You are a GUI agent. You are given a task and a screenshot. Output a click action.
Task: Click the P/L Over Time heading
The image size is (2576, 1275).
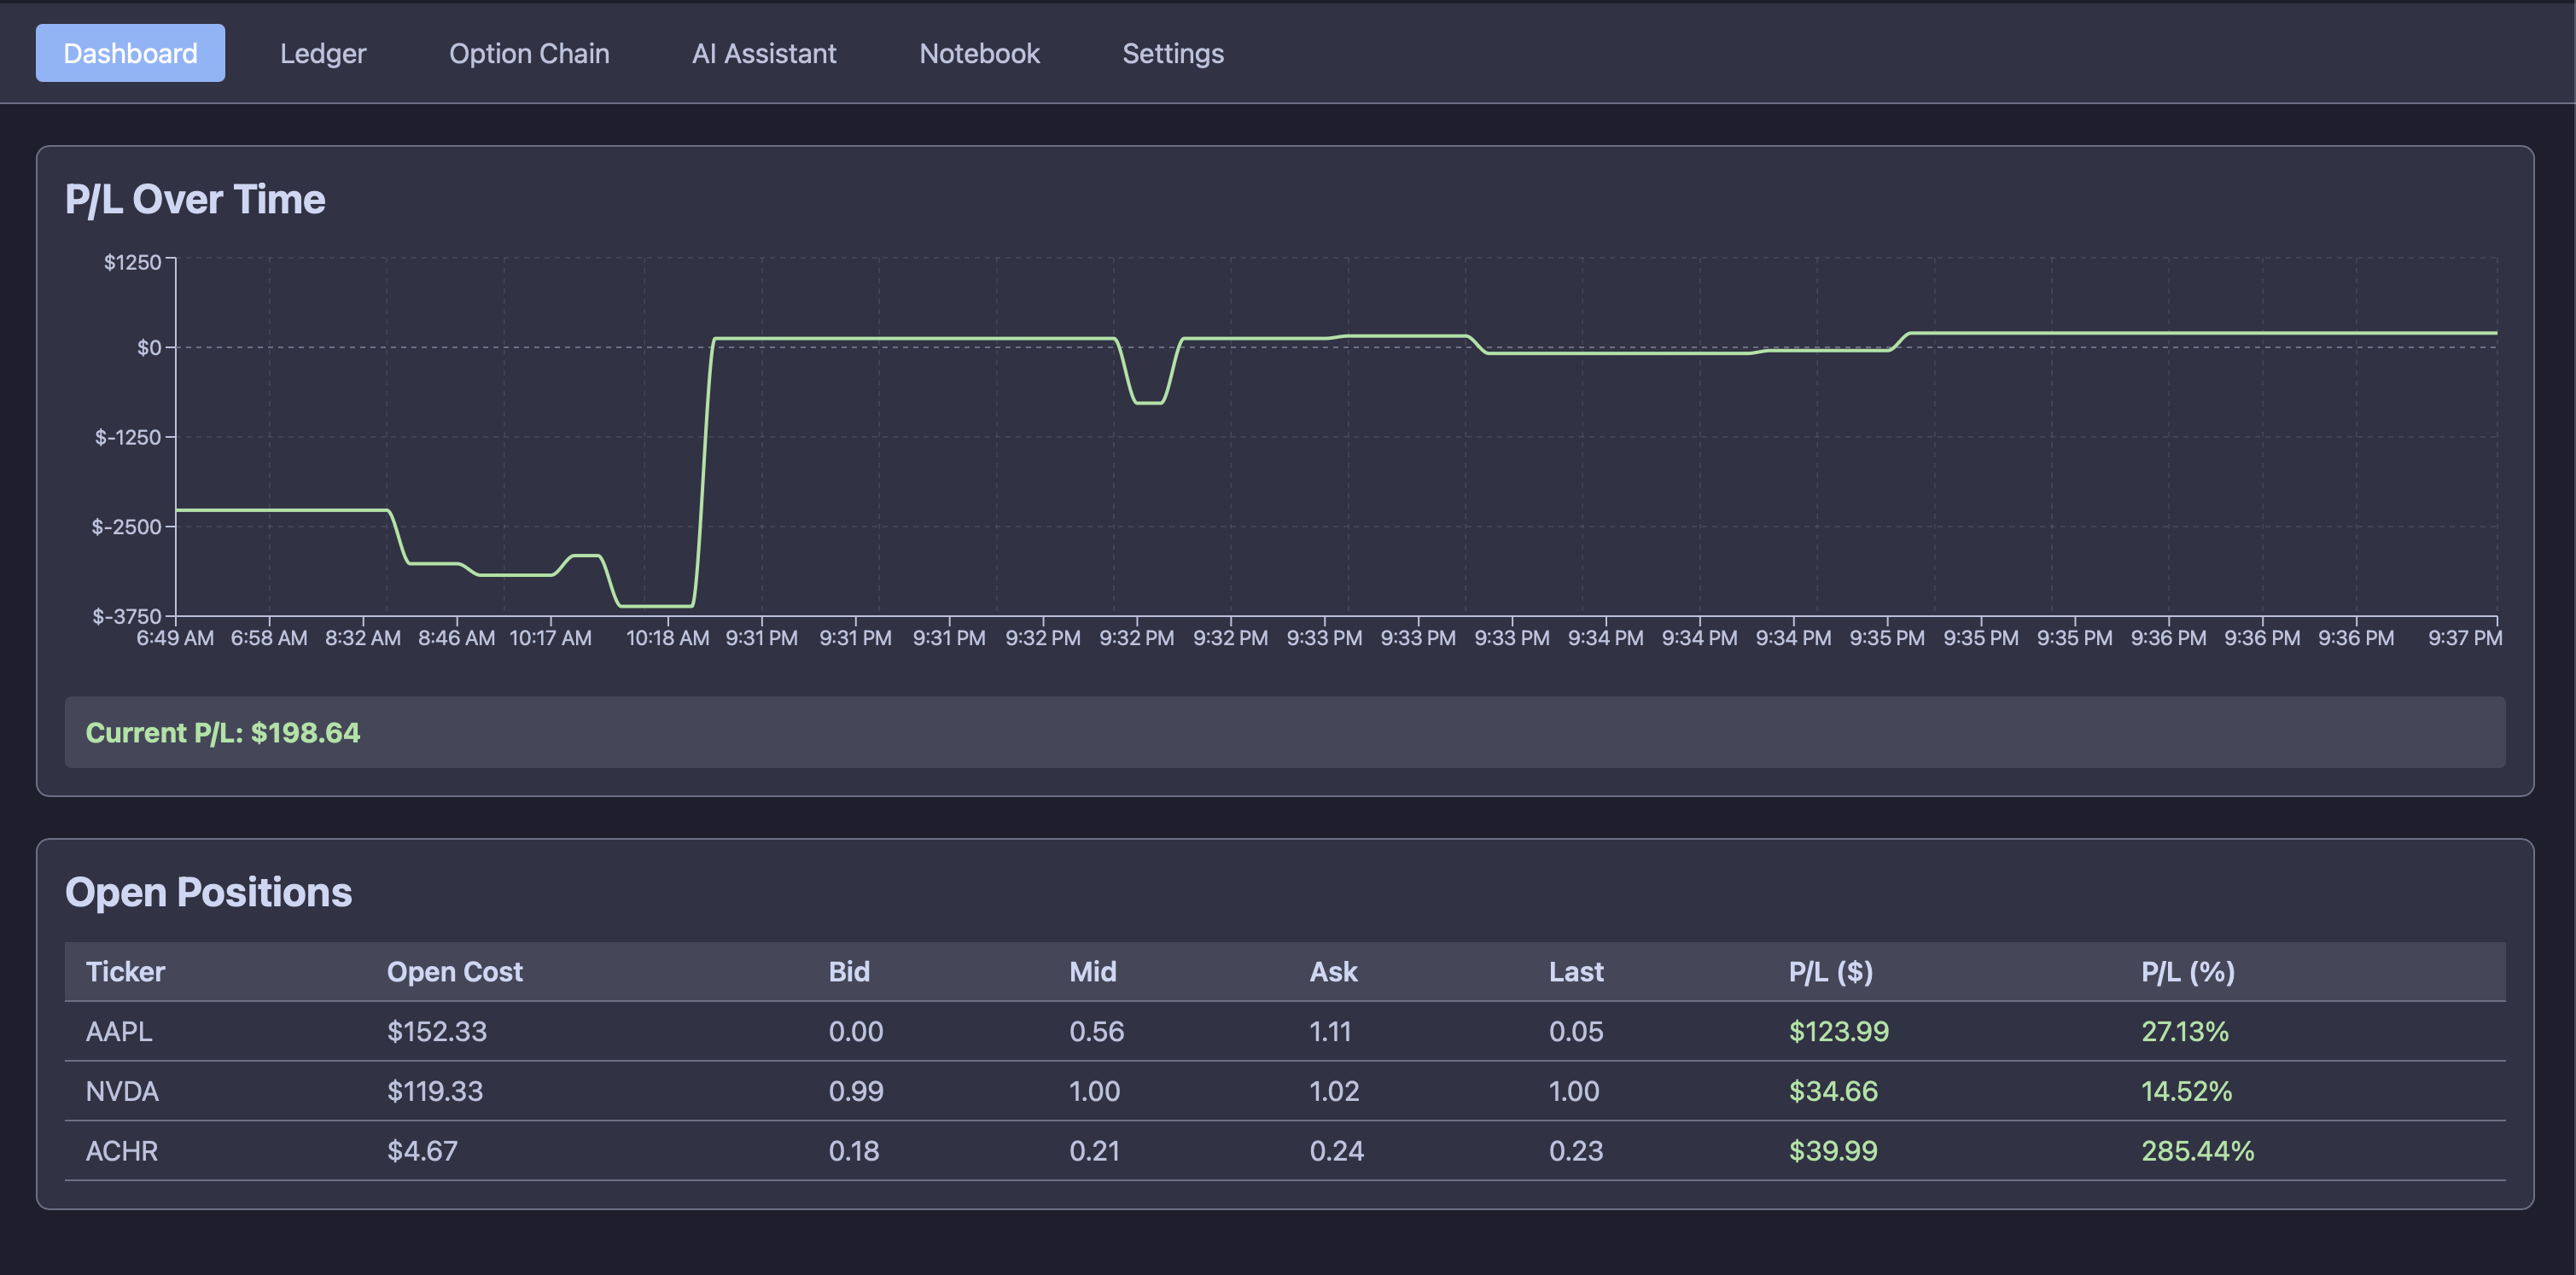(195, 199)
